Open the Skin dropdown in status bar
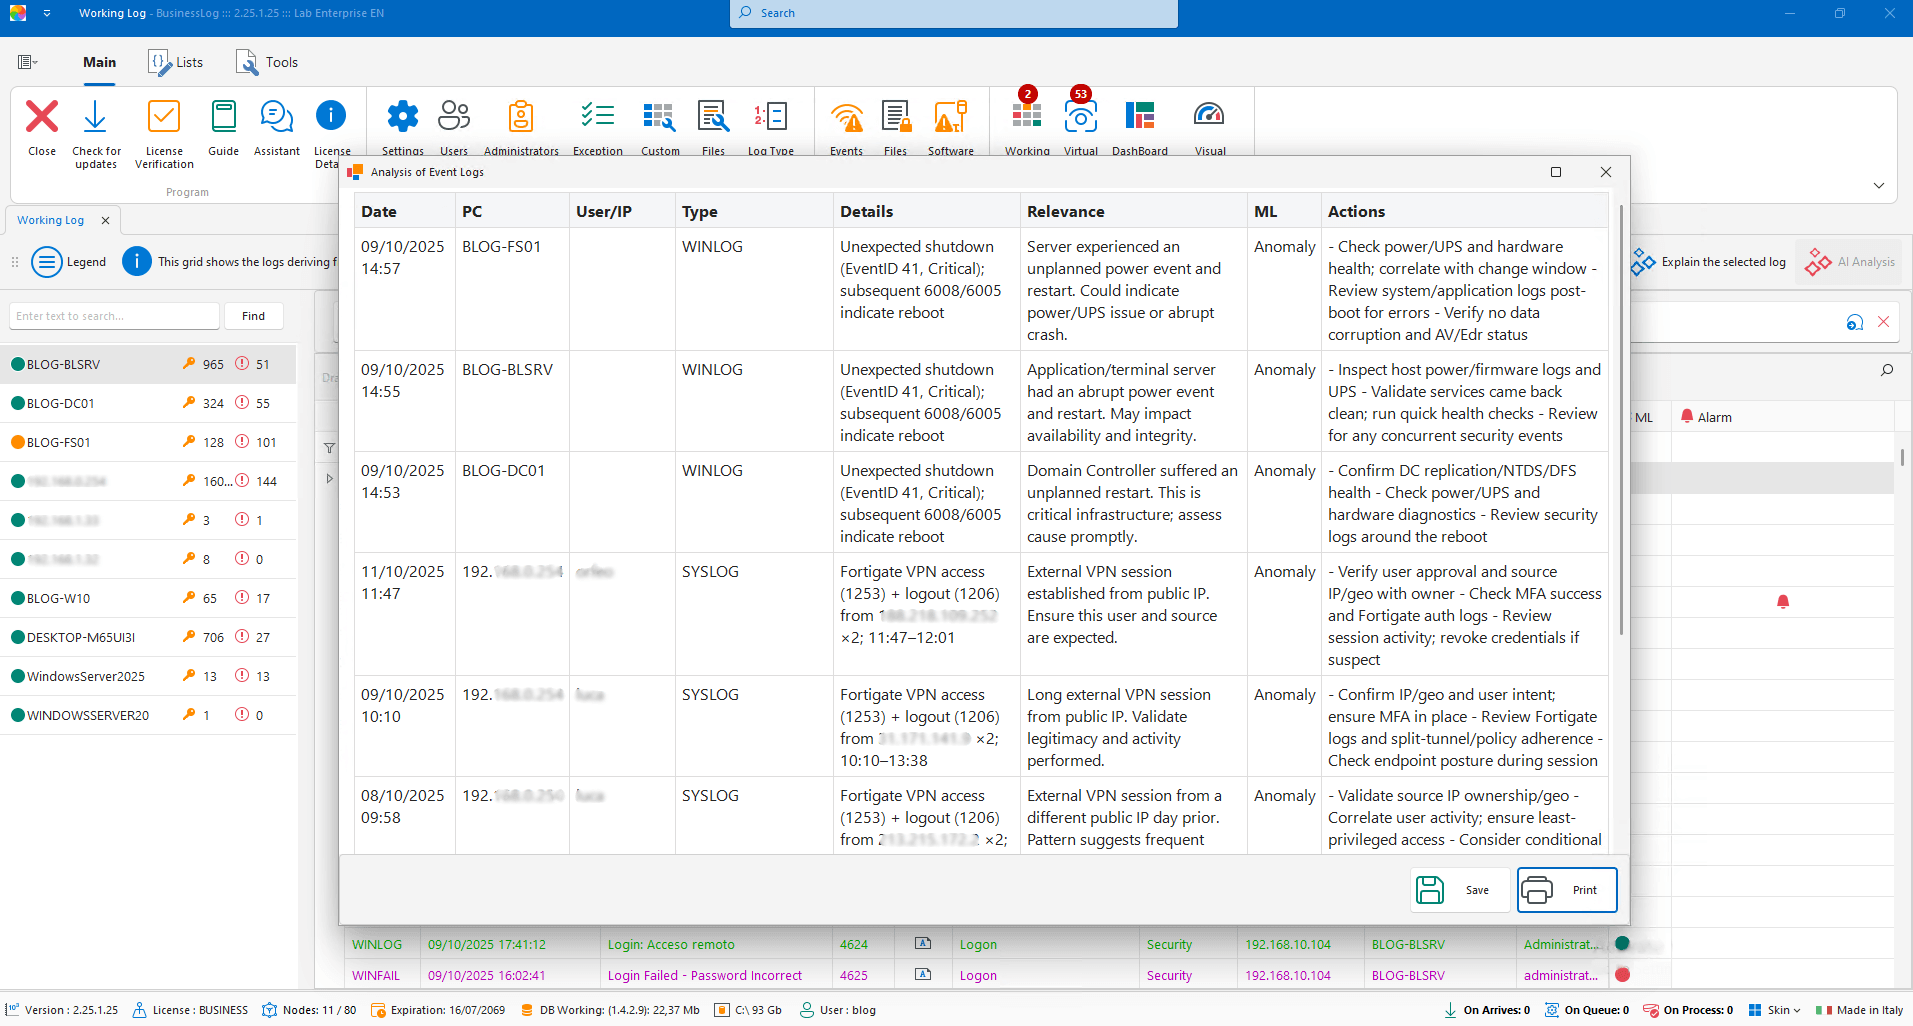Viewport: 1913px width, 1026px height. (1776, 1010)
